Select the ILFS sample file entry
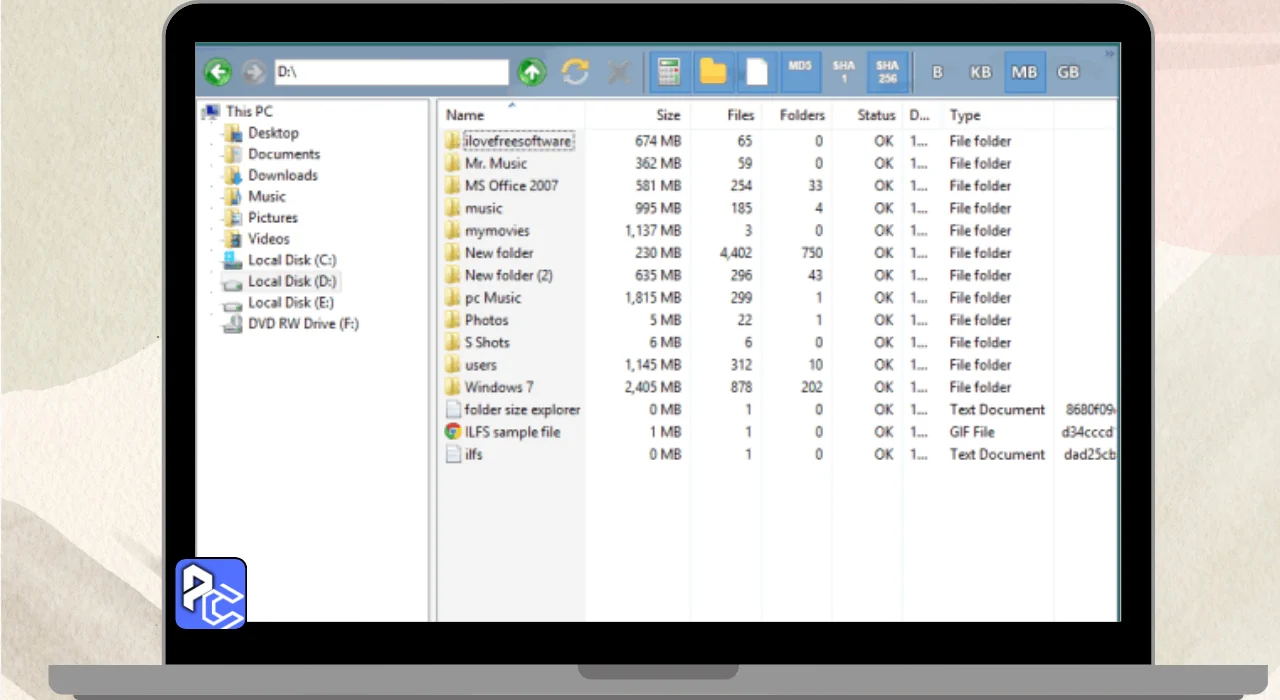This screenshot has height=700, width=1280. [512, 432]
